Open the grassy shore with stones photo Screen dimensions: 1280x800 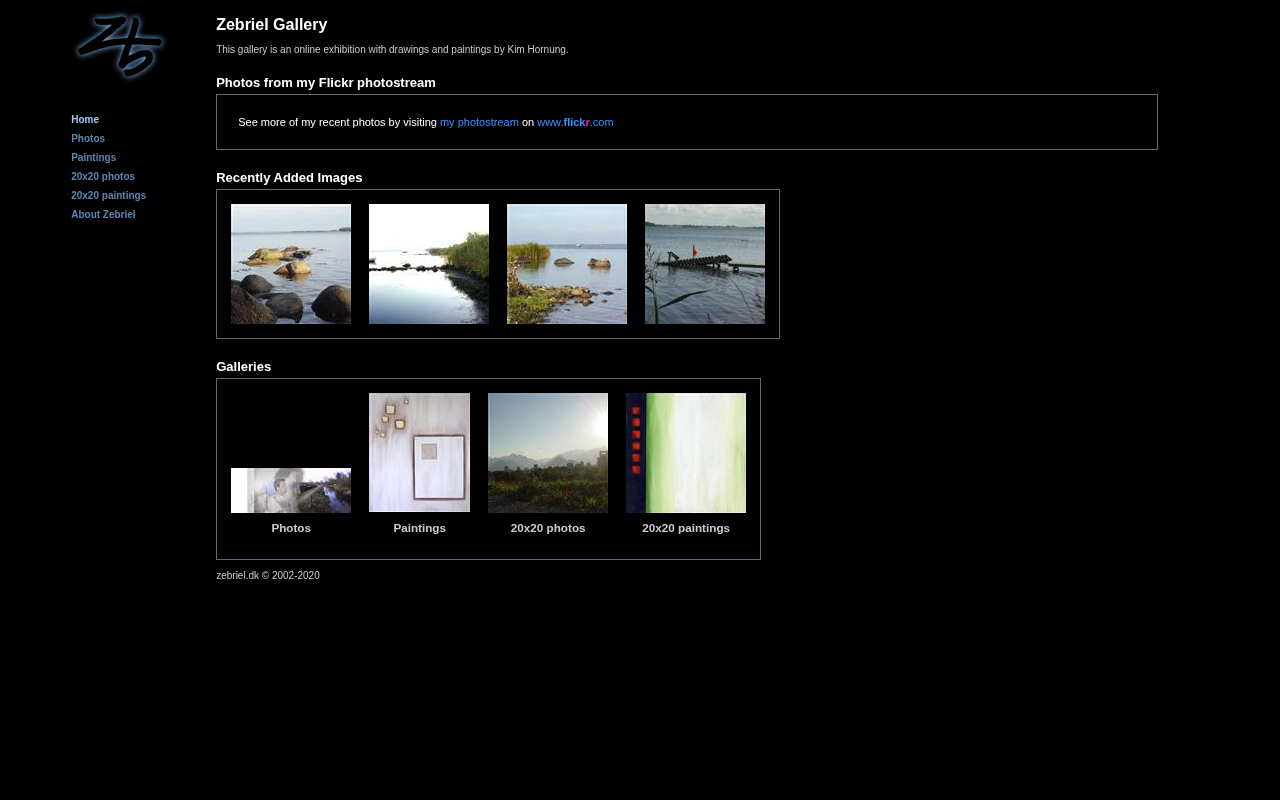click(x=567, y=264)
